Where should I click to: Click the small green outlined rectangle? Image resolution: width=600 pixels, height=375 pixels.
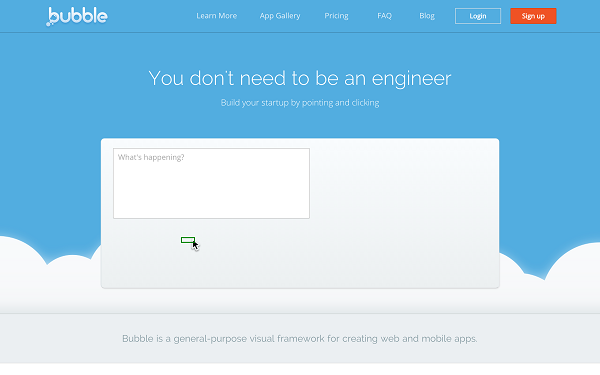click(188, 240)
